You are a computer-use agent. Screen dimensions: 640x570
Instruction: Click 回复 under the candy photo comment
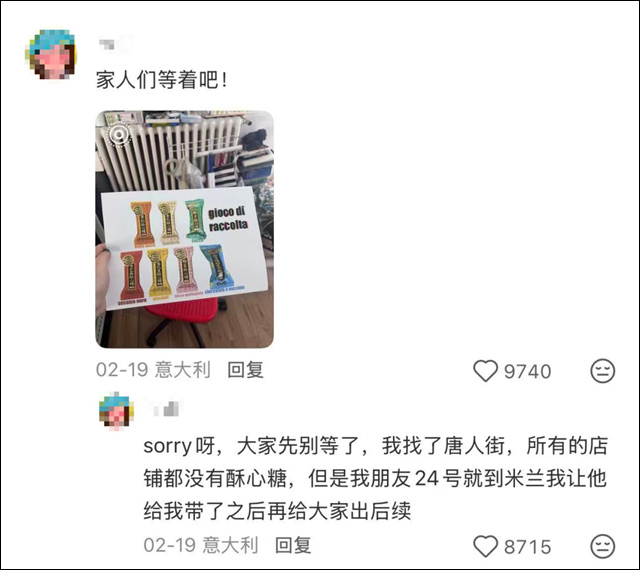tap(245, 370)
